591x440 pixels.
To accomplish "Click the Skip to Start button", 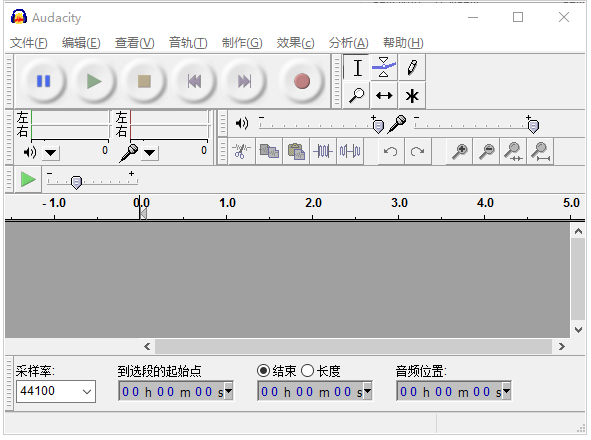I will pyautogui.click(x=194, y=81).
